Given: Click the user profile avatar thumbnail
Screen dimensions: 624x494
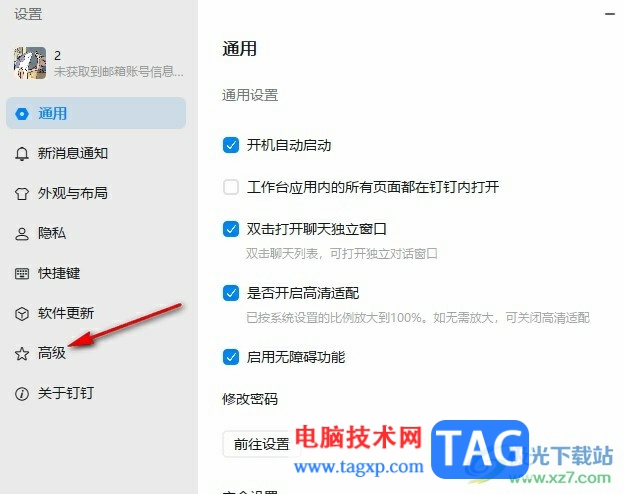Looking at the screenshot, I should click(30, 63).
